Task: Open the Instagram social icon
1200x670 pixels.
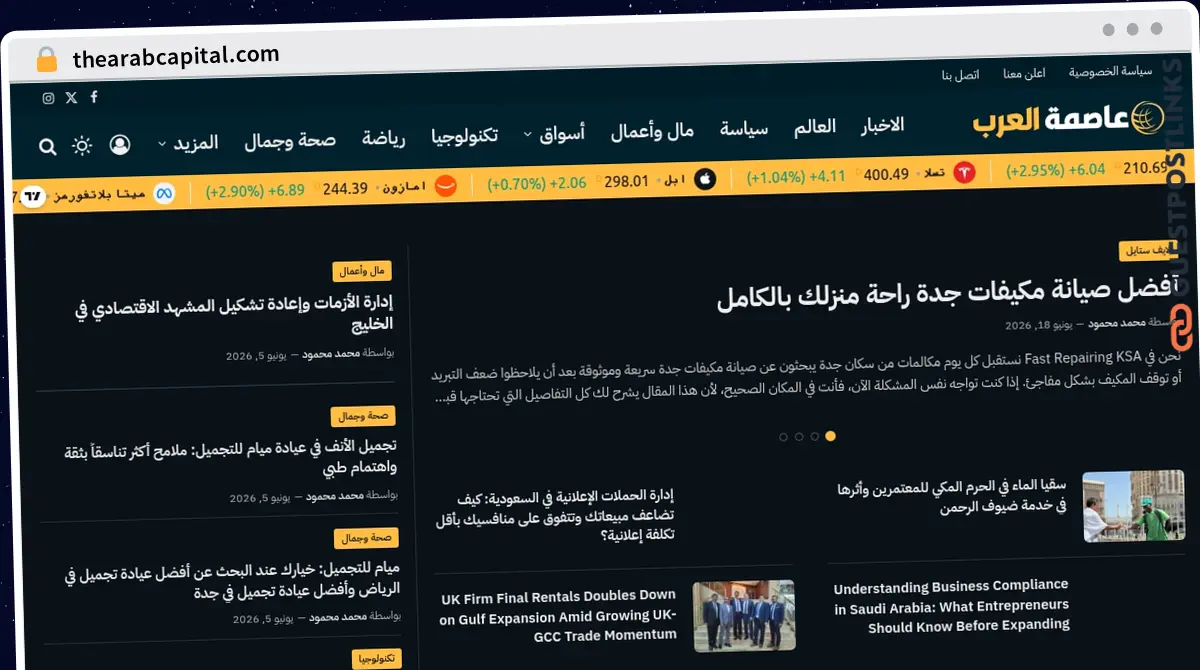Action: point(48,98)
